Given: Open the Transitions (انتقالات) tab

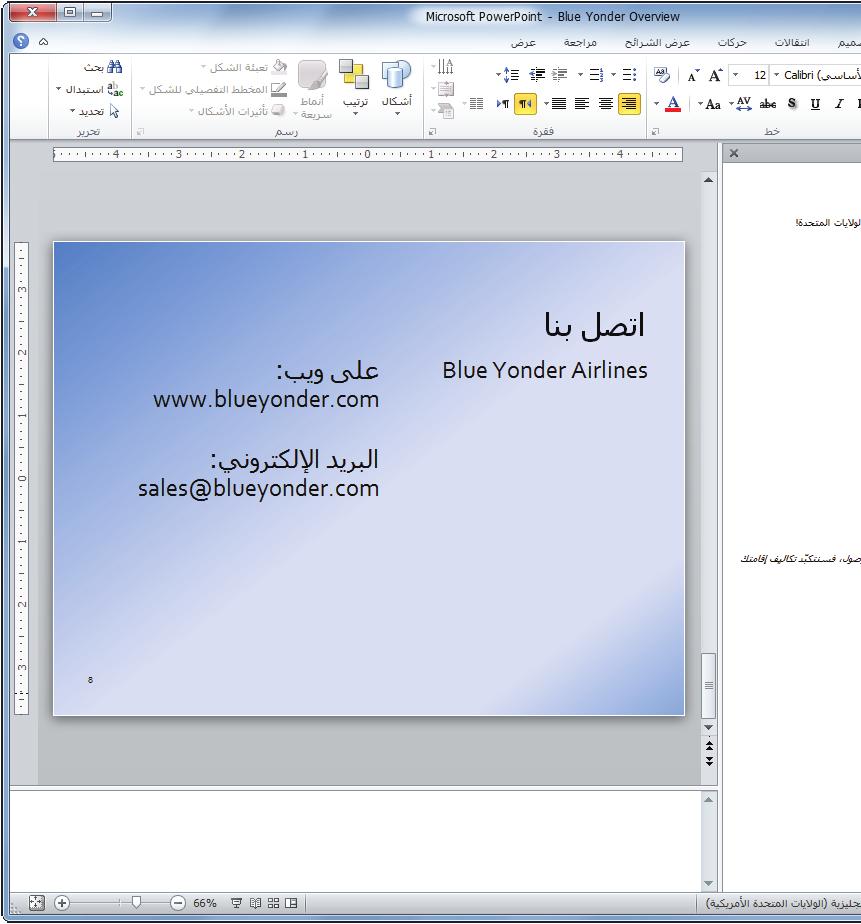Looking at the screenshot, I should click(791, 42).
